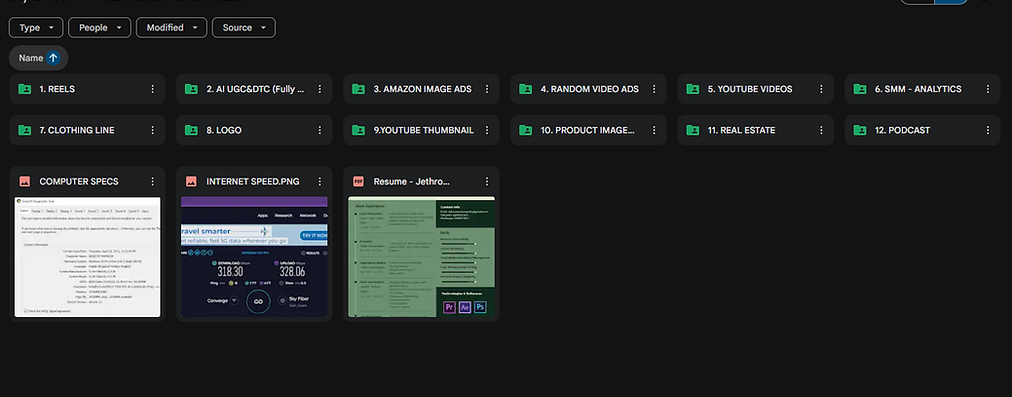1012x397 pixels.
Task: Select the 3. AMAZON IMAGE ADS folder name
Action: [423, 89]
